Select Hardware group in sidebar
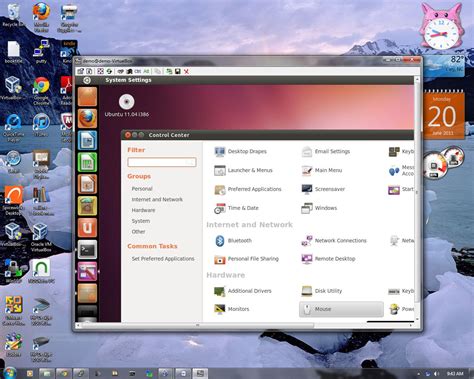Image resolution: width=474 pixels, height=379 pixels. [143, 210]
